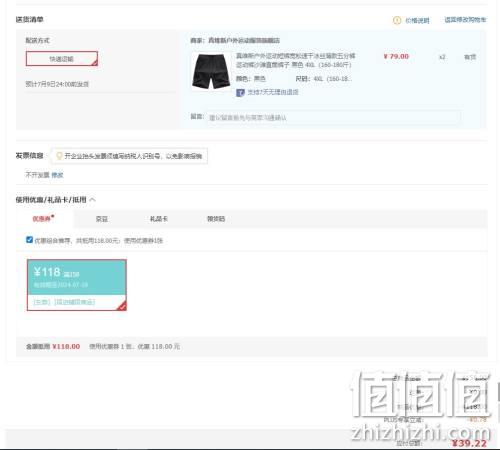The width and height of the screenshot is (500, 450).
Task: Open the shorts product title link
Action: 296,60
